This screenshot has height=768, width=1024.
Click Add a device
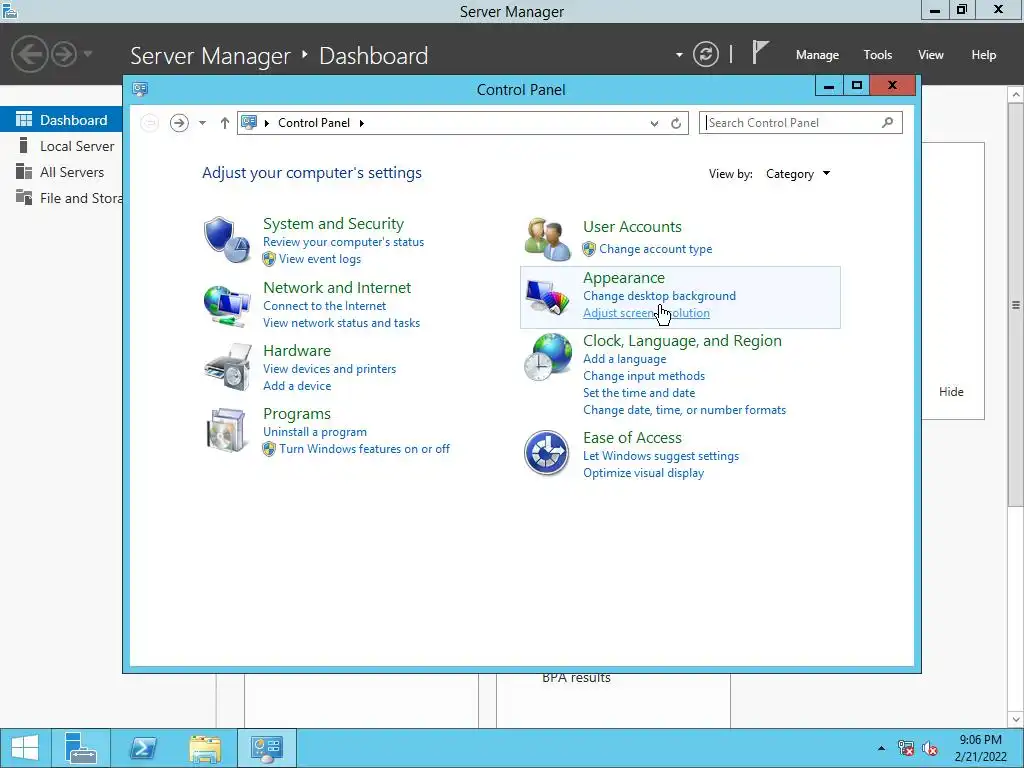point(297,385)
